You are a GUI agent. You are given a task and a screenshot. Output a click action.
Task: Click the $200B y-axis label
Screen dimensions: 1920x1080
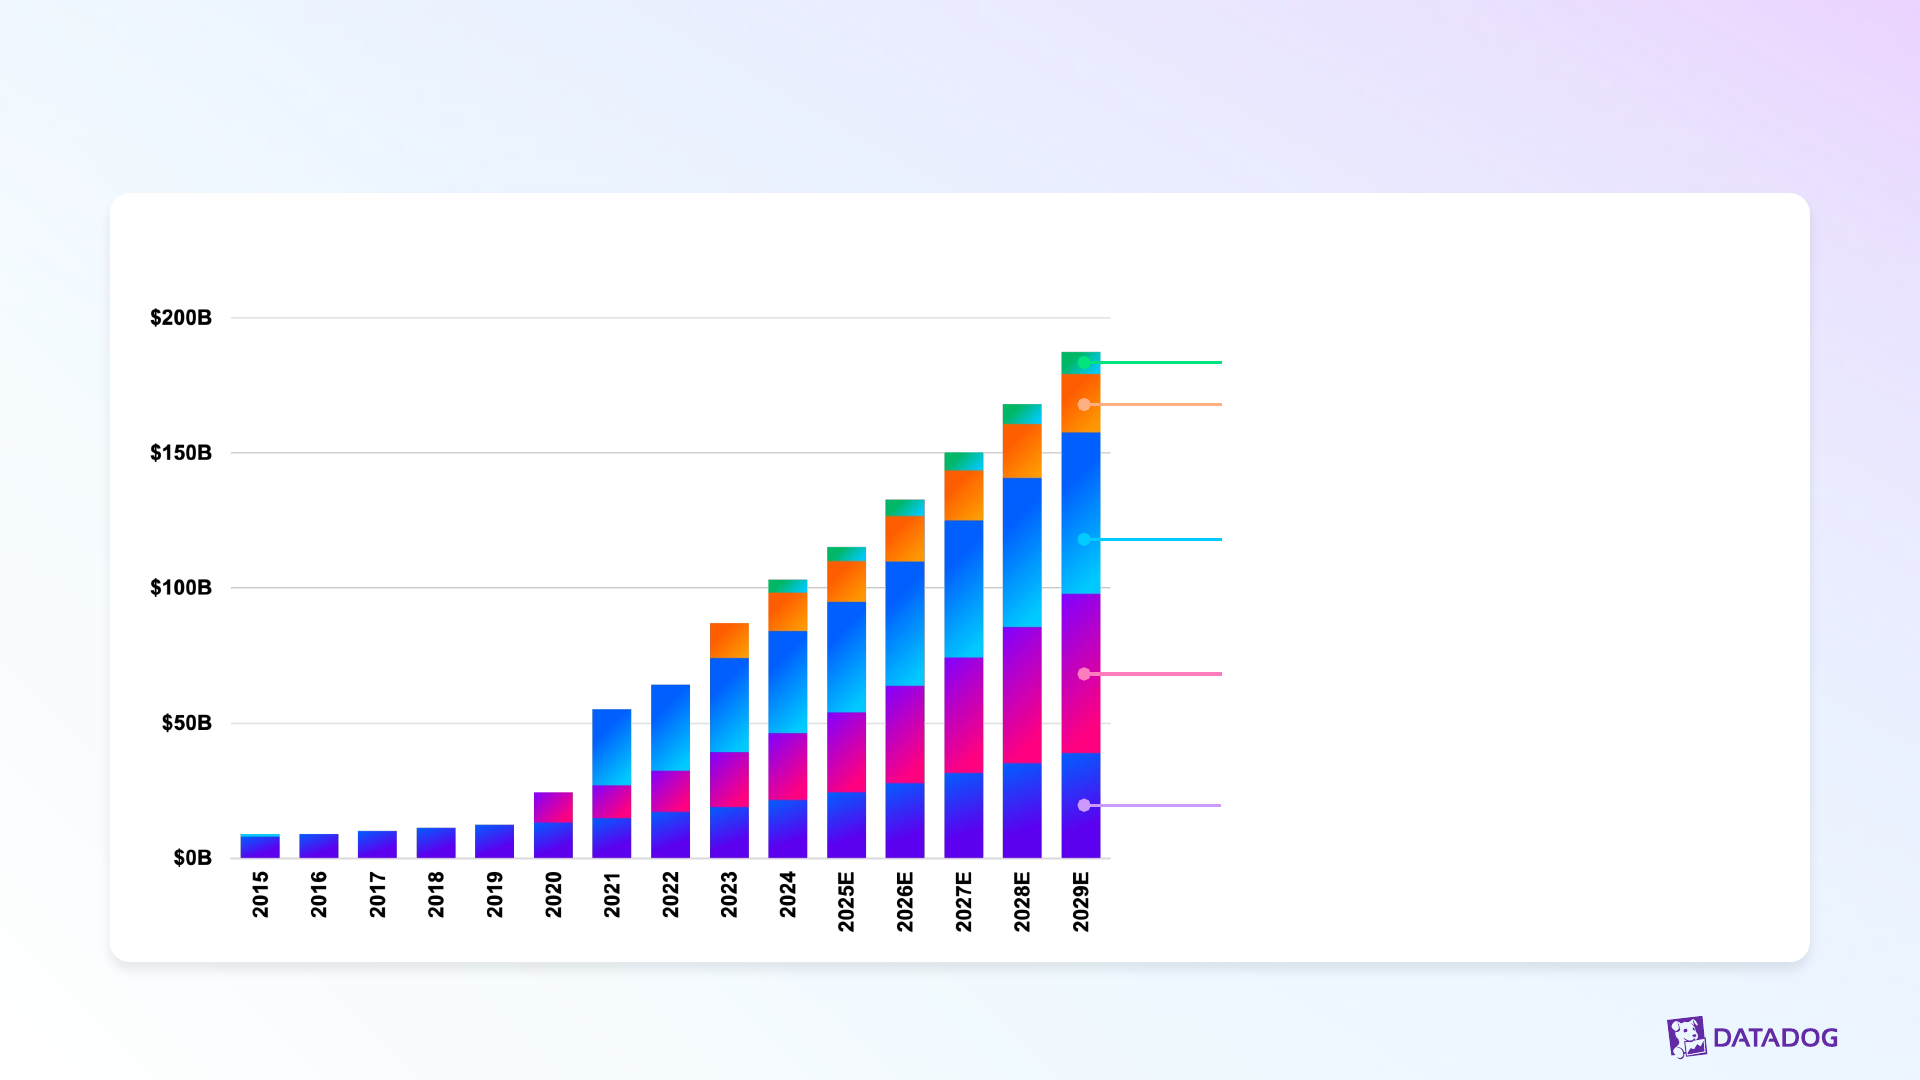tap(181, 318)
